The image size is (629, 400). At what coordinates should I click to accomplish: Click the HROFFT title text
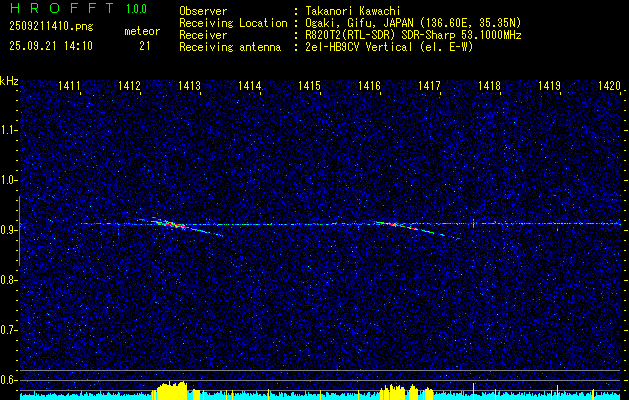(62, 8)
